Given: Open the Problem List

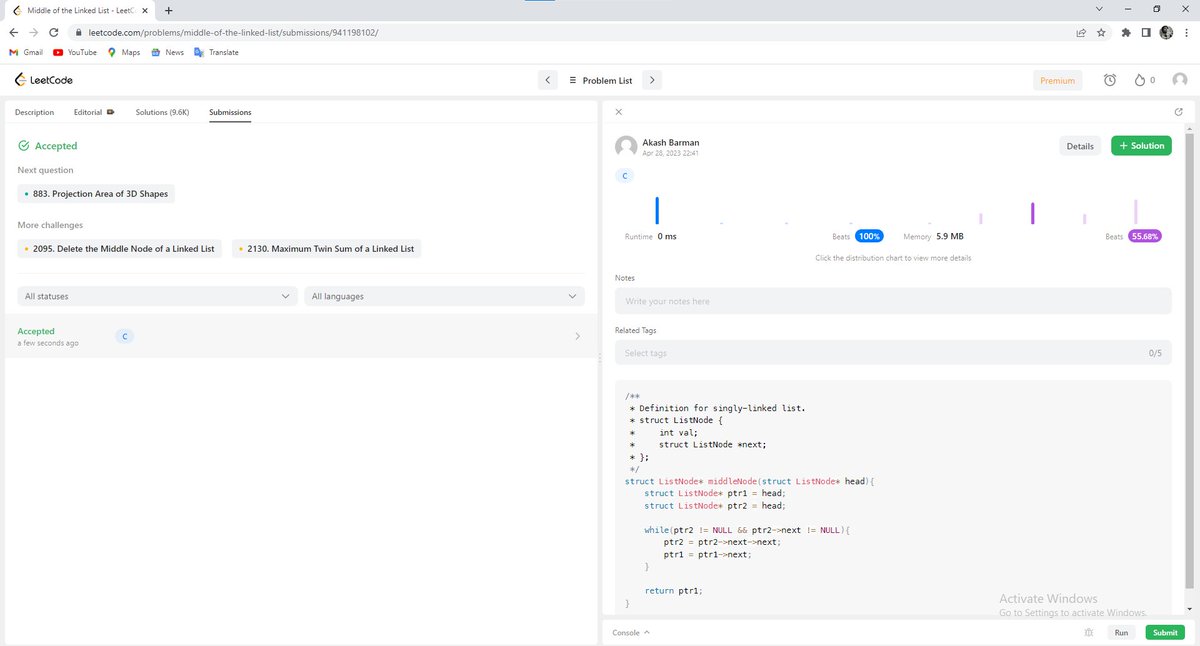Looking at the screenshot, I should click(600, 80).
